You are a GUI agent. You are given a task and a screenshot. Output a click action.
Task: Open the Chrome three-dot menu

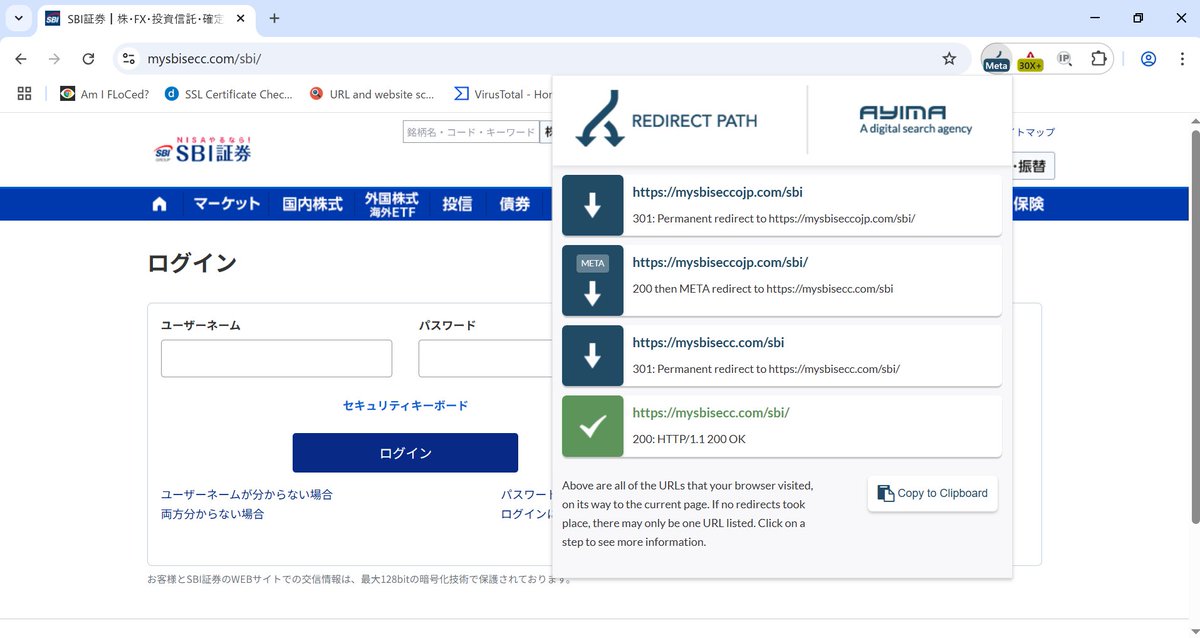tap(1180, 59)
